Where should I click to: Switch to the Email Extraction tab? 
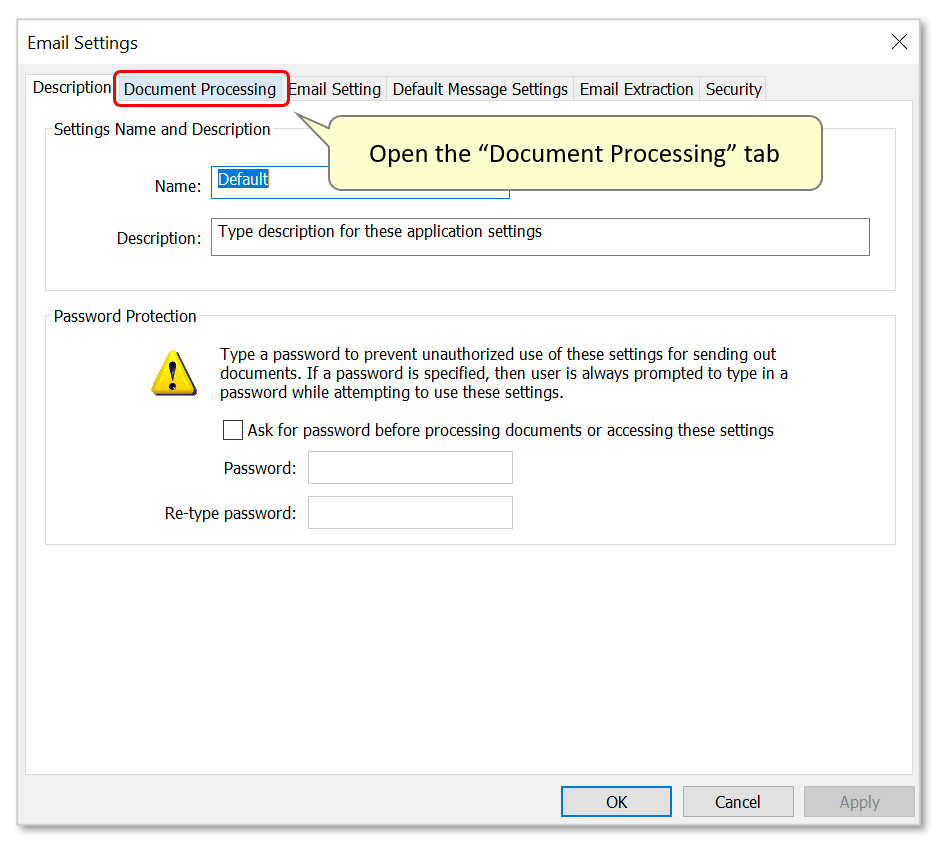(636, 89)
